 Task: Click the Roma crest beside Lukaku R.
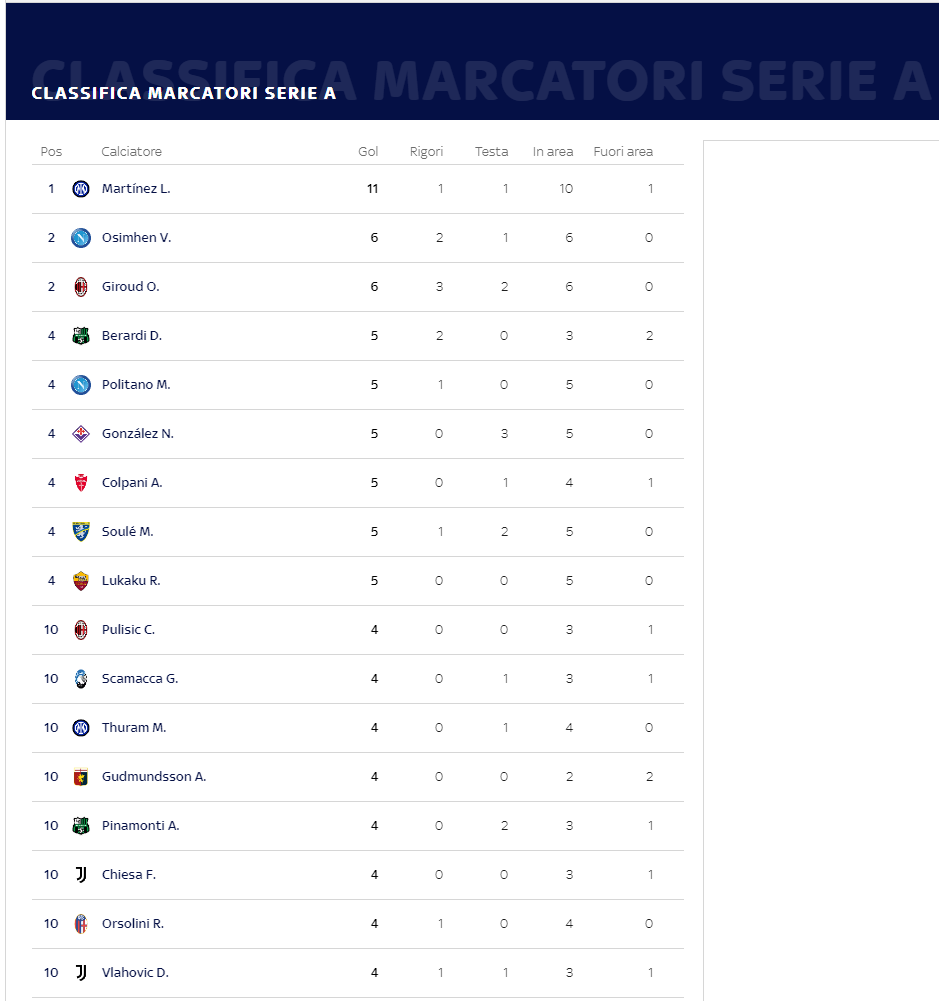pos(81,581)
